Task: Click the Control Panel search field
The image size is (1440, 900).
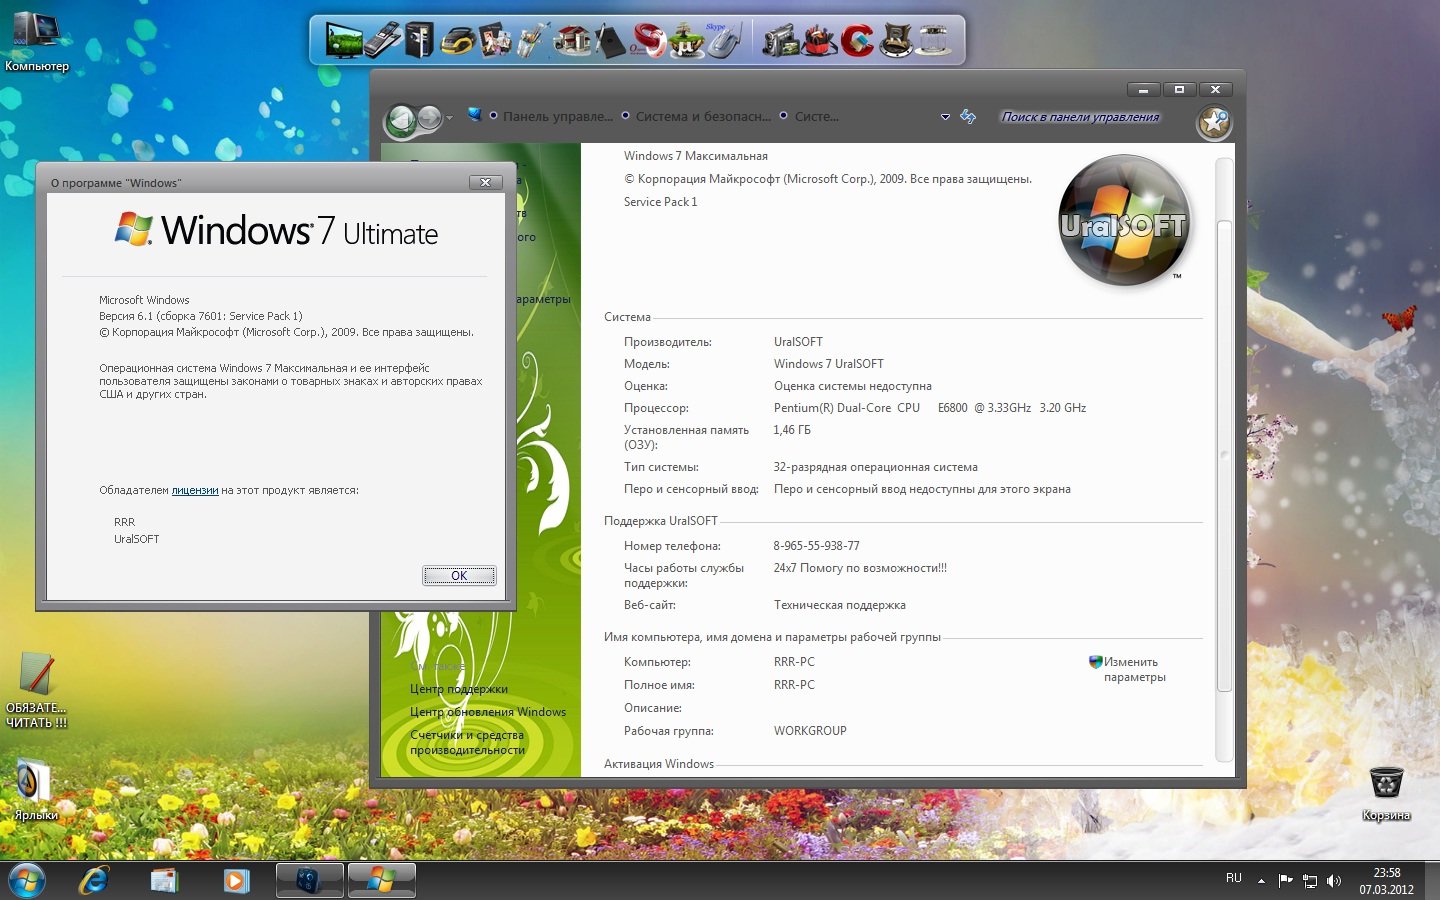Action: pos(1080,117)
